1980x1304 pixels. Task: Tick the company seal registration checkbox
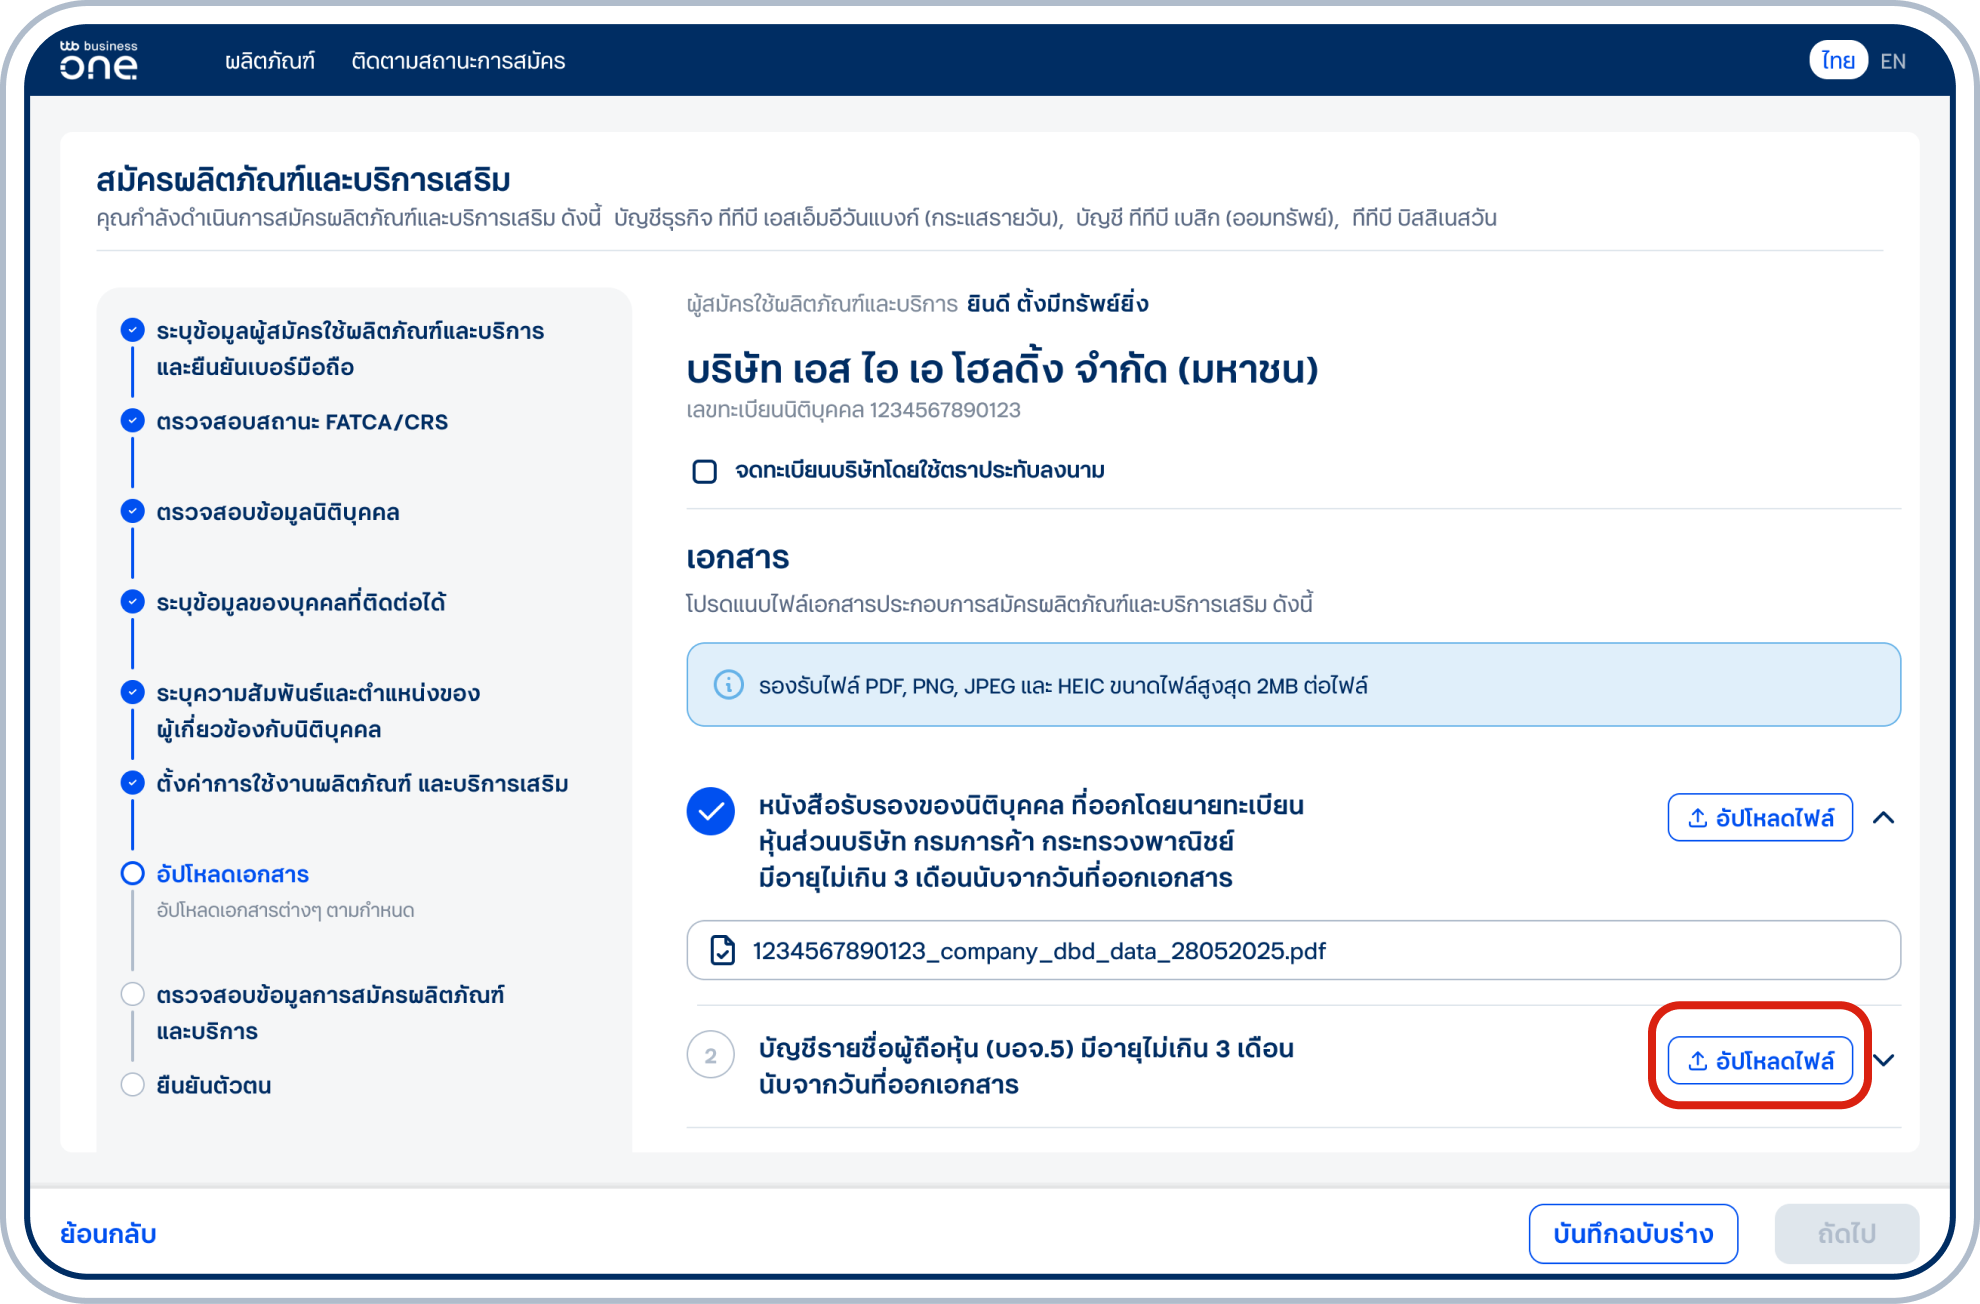point(704,471)
